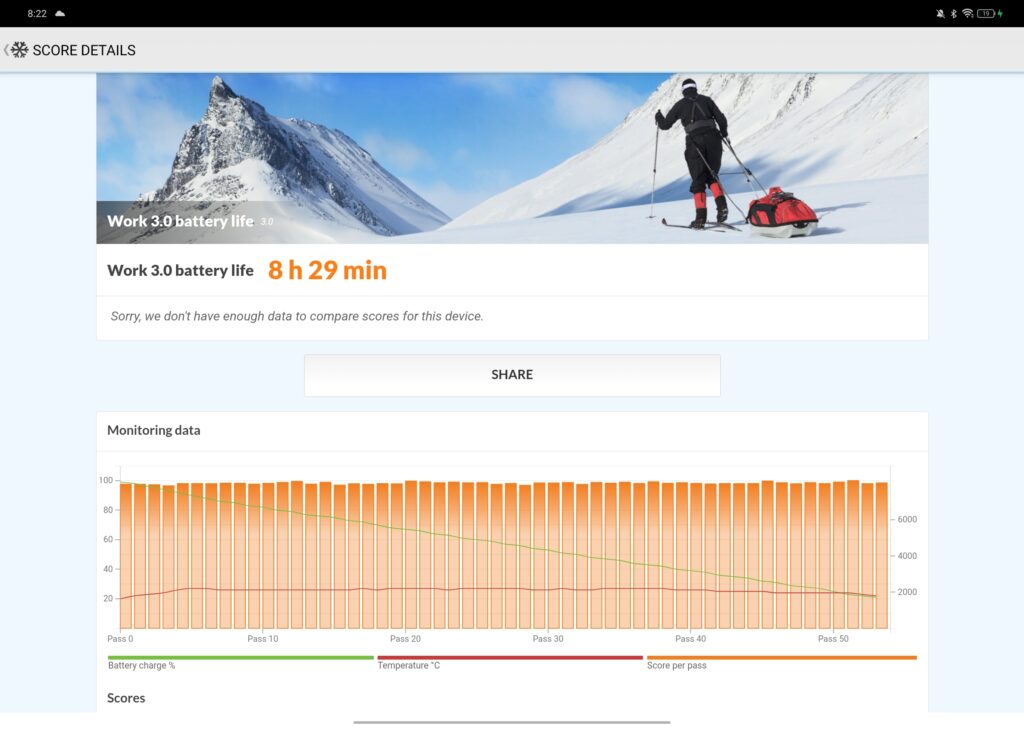Click the Work 3.0 battery life banner image

pos(512,158)
